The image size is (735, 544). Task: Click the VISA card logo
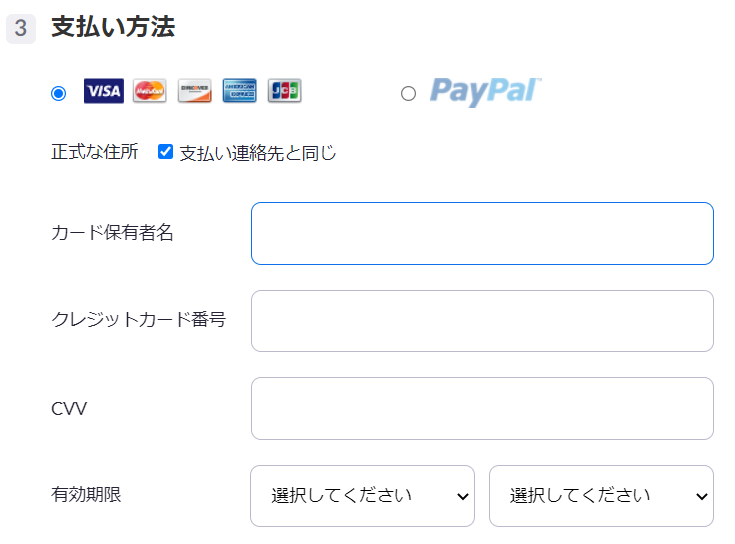coord(104,92)
